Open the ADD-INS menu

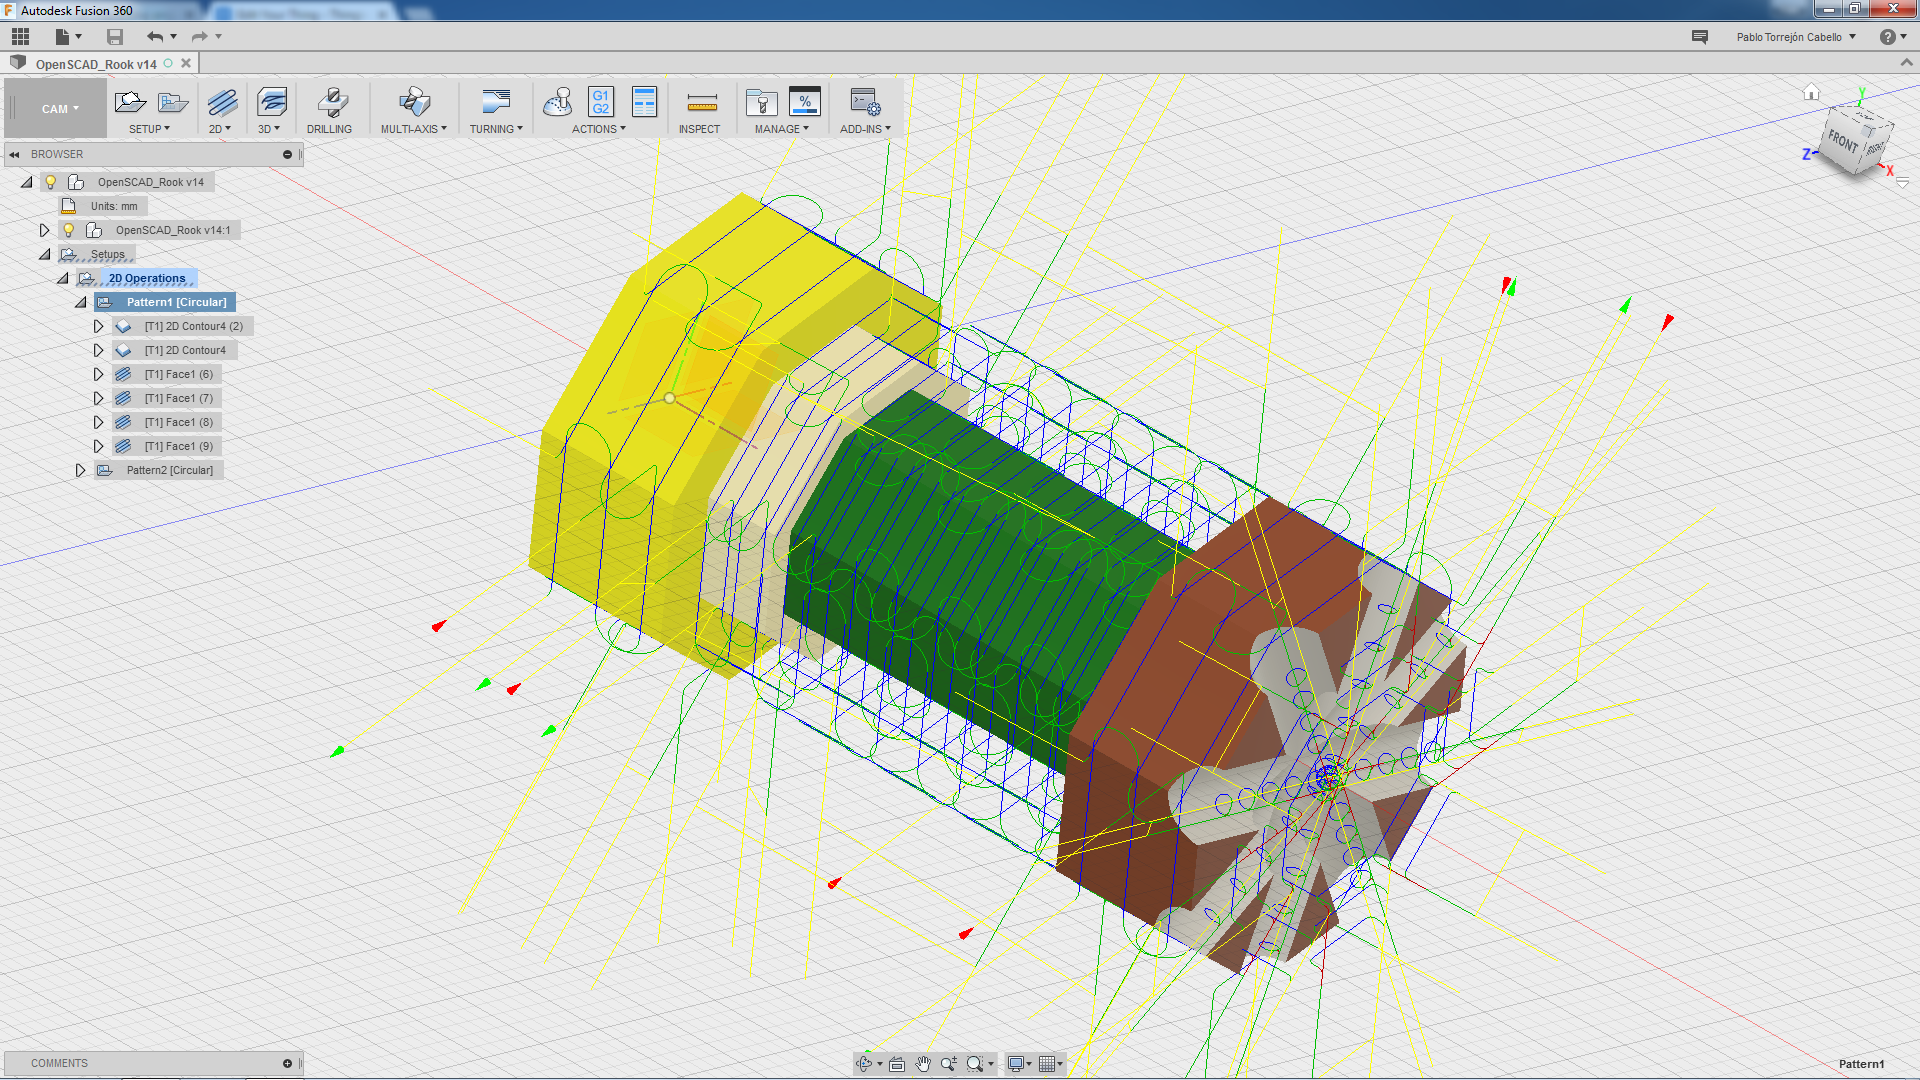pos(865,129)
